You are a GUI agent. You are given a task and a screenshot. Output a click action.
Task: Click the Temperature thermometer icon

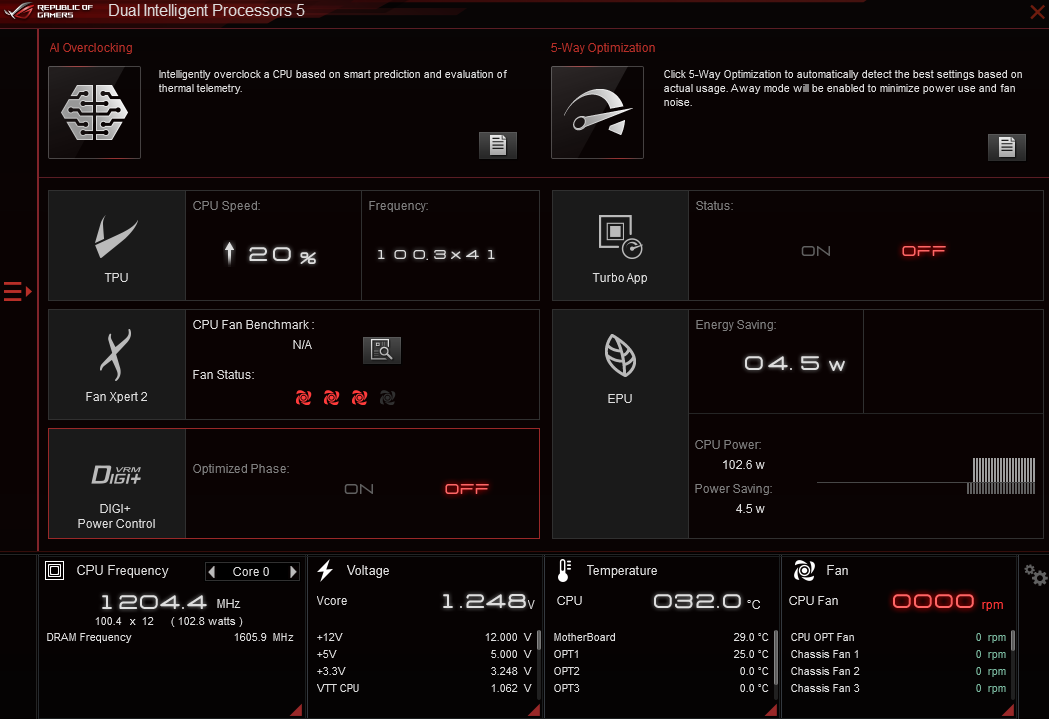(x=563, y=571)
